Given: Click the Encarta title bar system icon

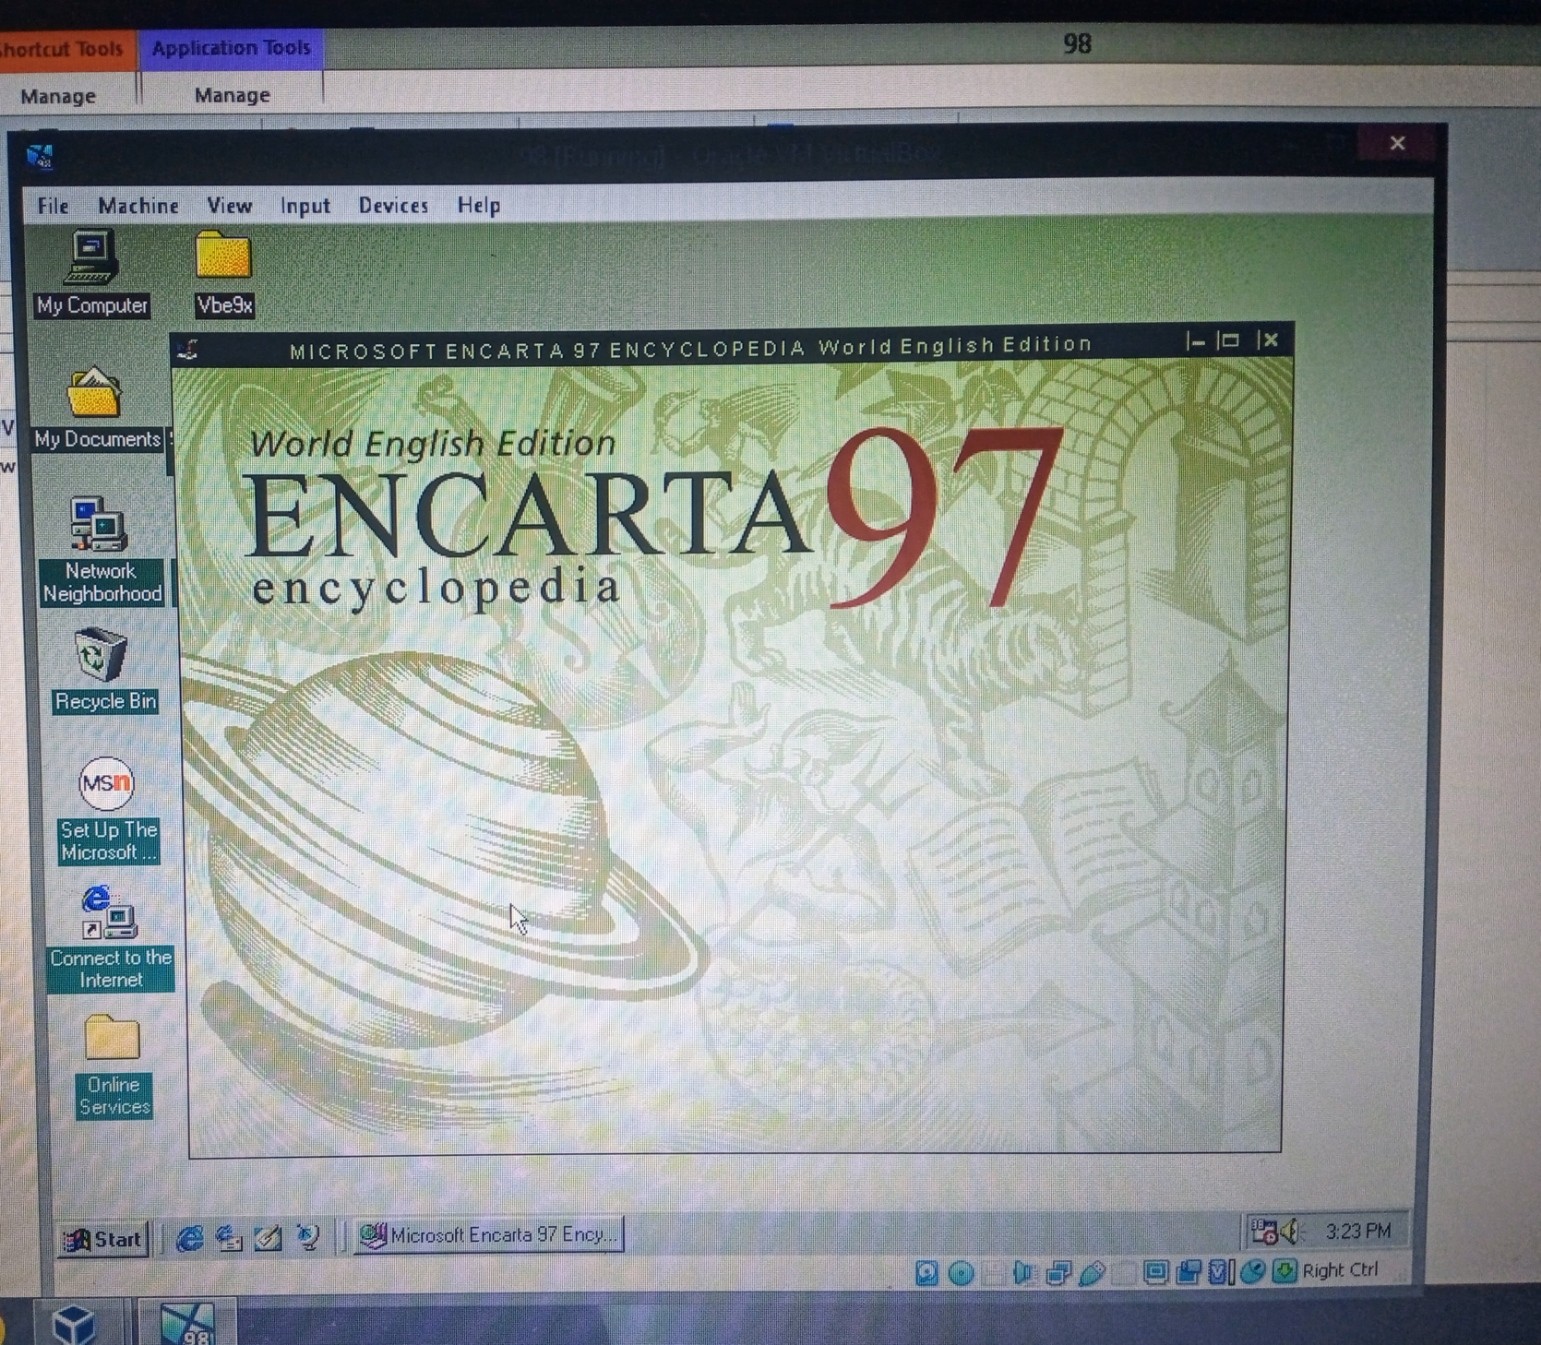Looking at the screenshot, I should click(x=188, y=350).
